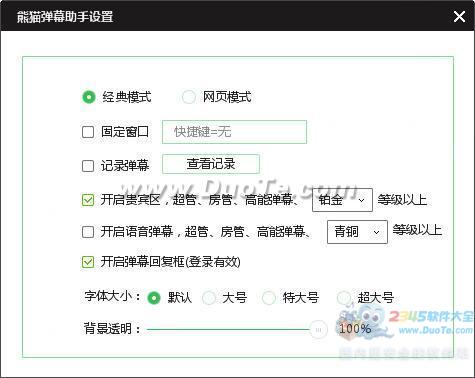This screenshot has width=475, height=378.
Task: Click the 字体大小 label
Action: pyautogui.click(x=112, y=296)
